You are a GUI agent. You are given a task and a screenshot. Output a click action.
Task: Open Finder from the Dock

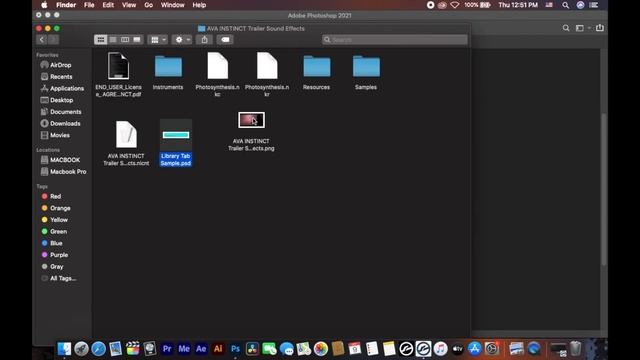(64, 349)
